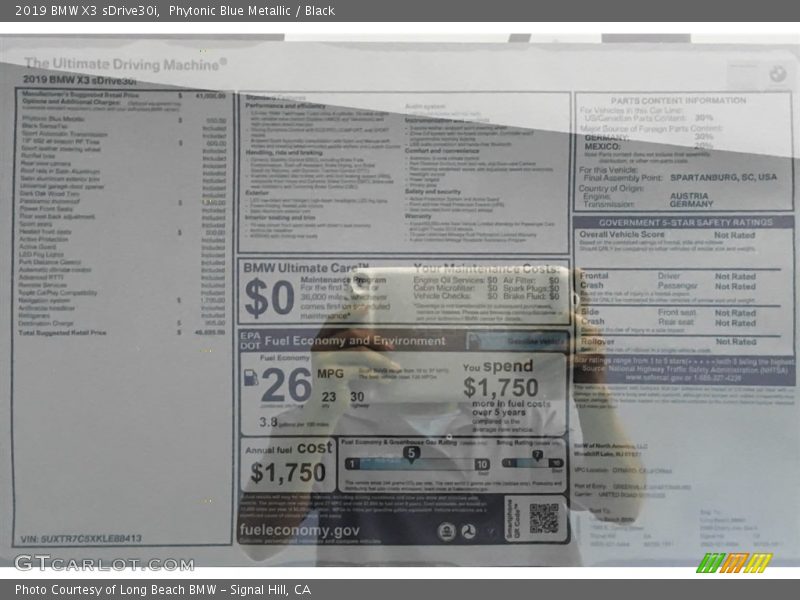Click the sticker heading '2019 BMW X3 sDrive30i'

click(x=80, y=80)
